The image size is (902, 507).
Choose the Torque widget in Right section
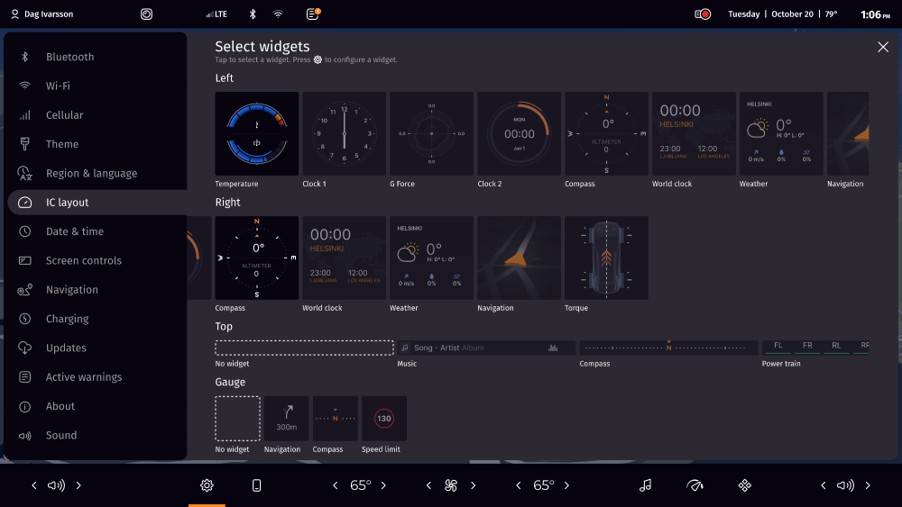[x=606, y=258]
